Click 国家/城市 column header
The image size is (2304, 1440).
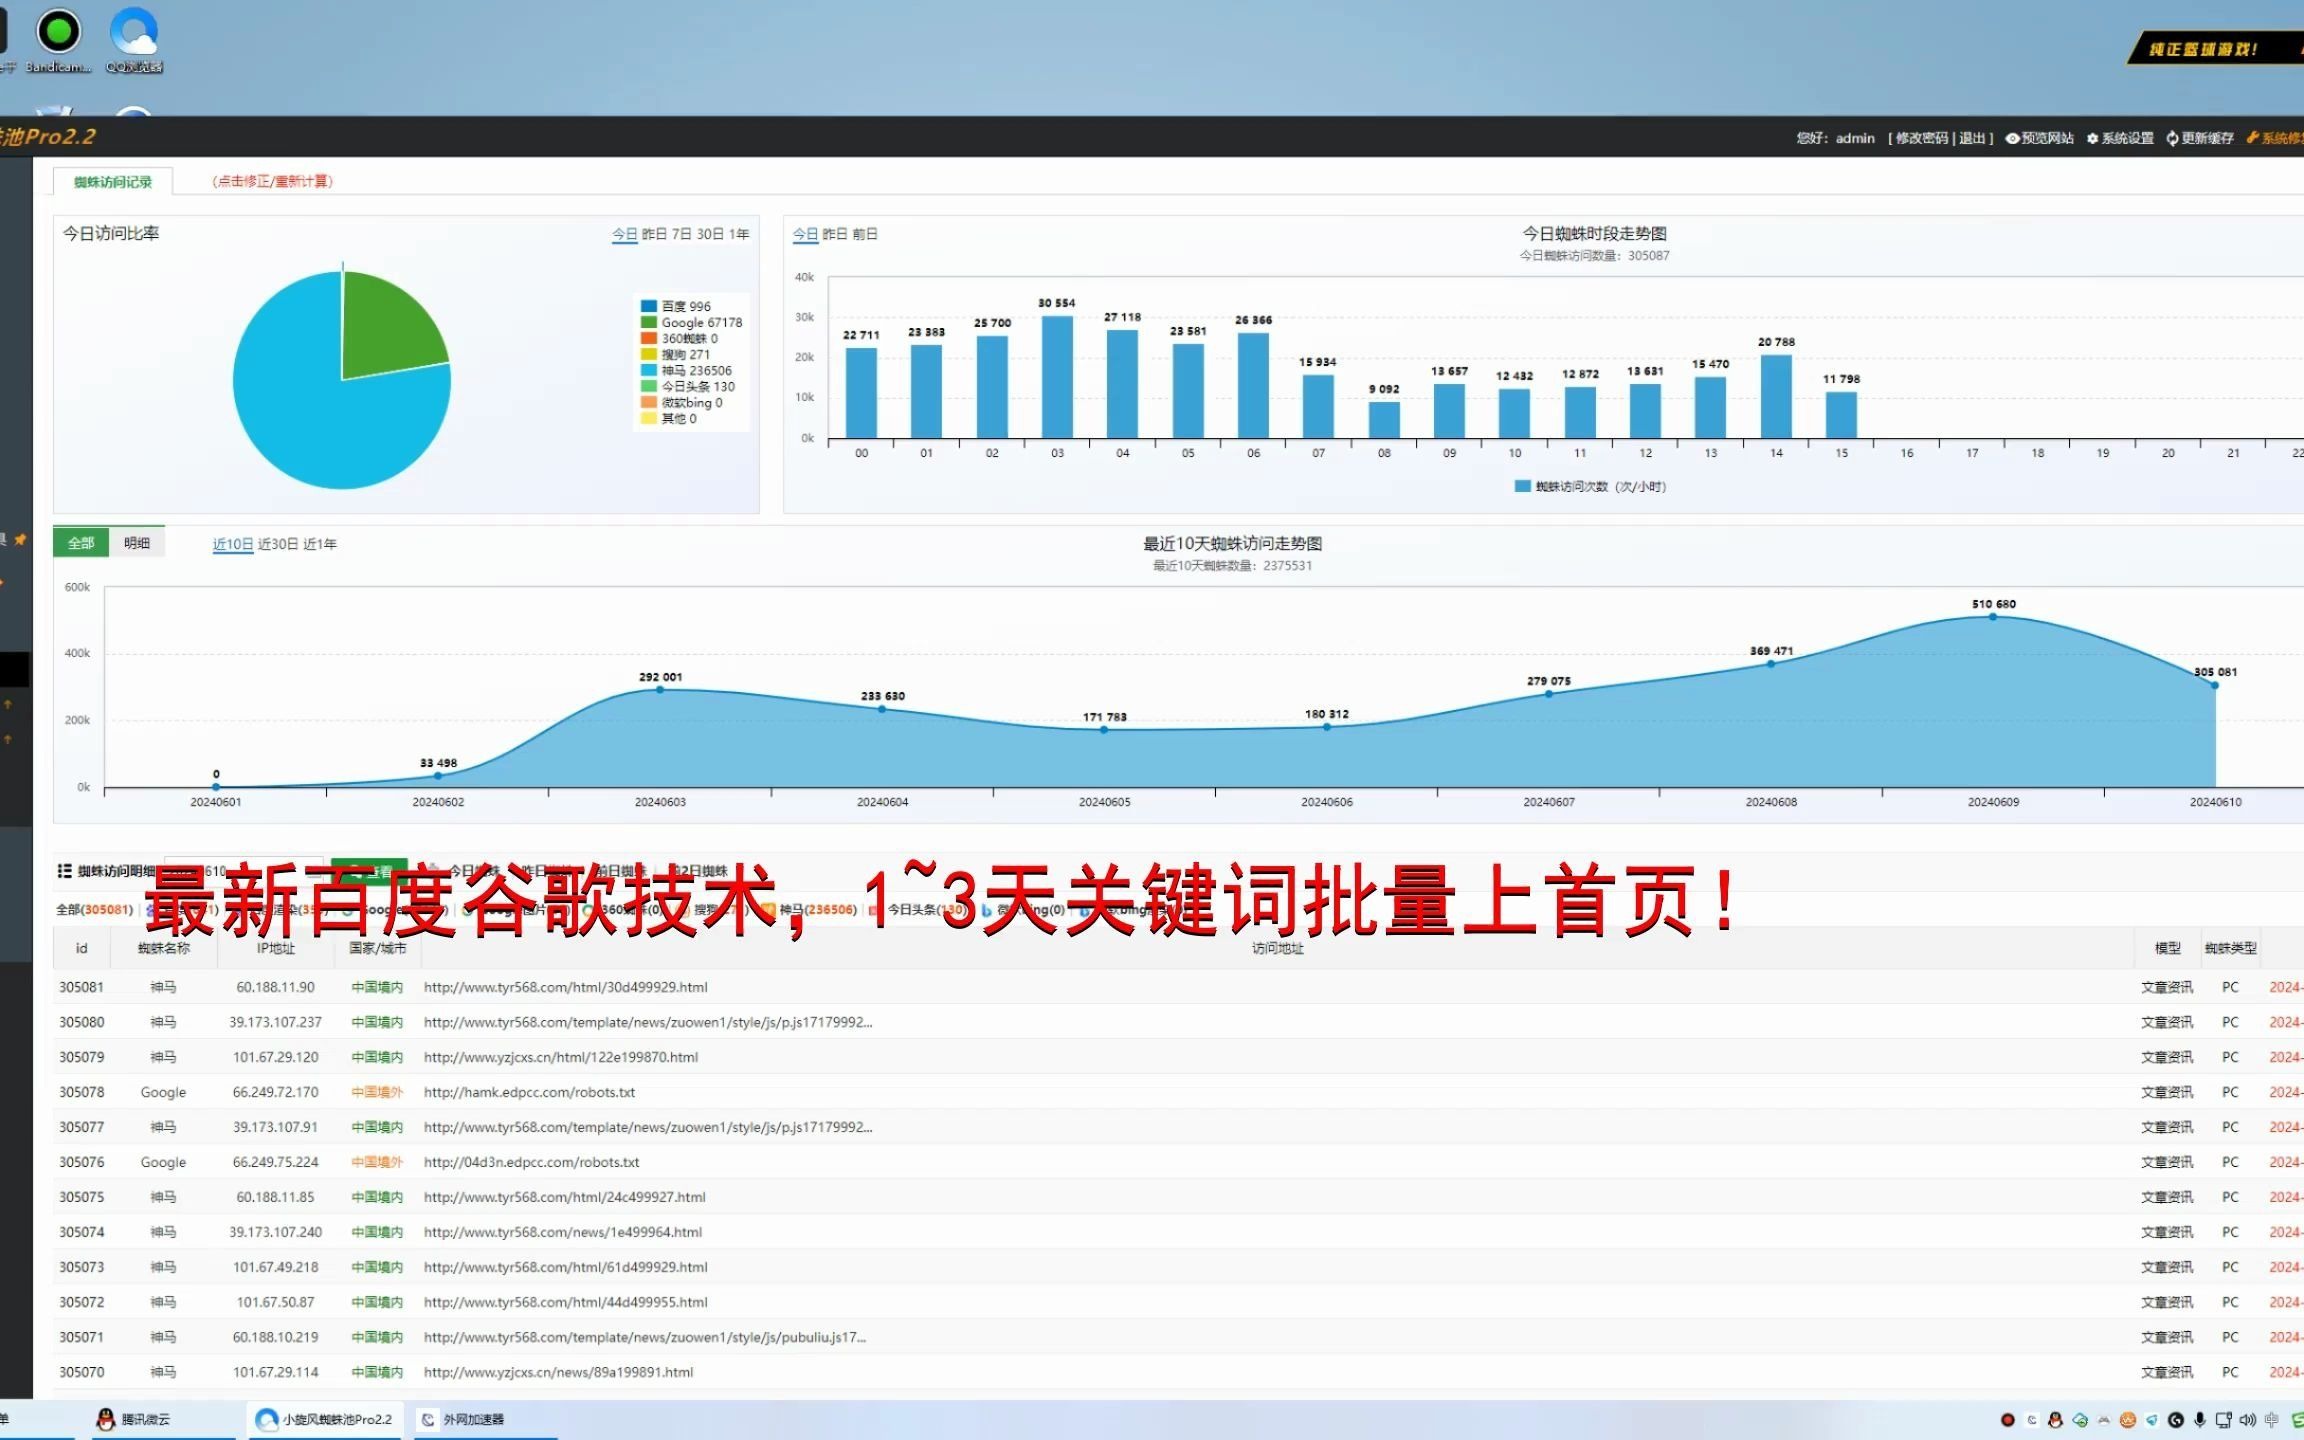point(378,948)
